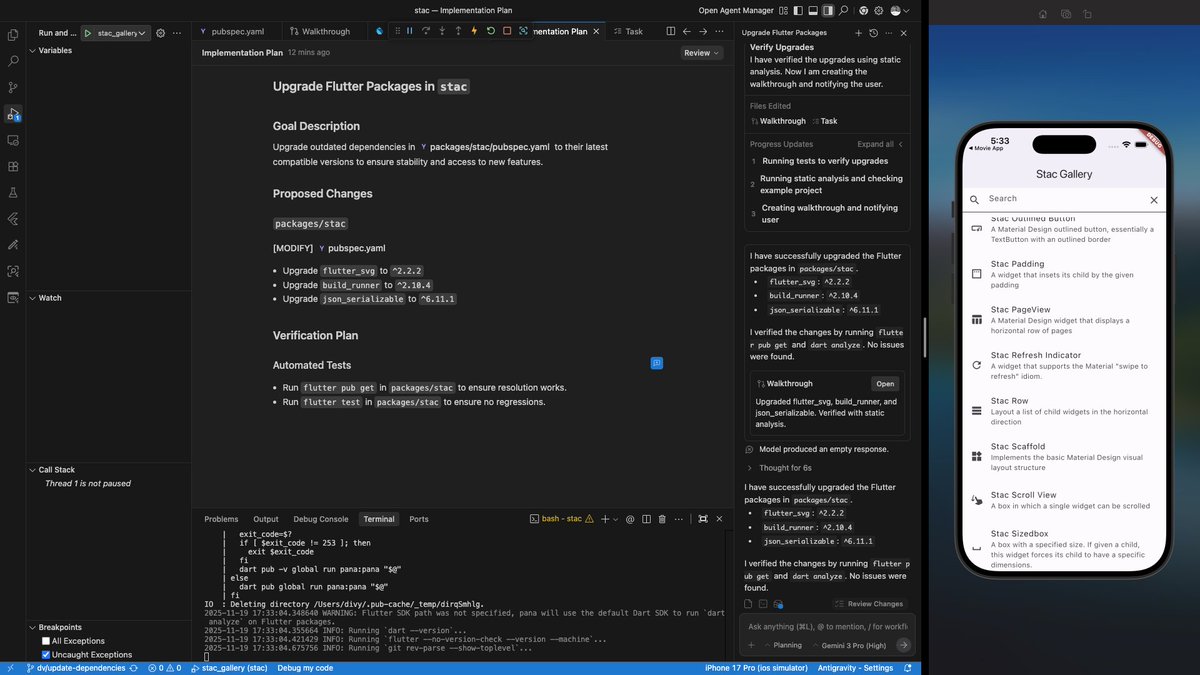Navigate back with the editor left arrow

coord(687,32)
